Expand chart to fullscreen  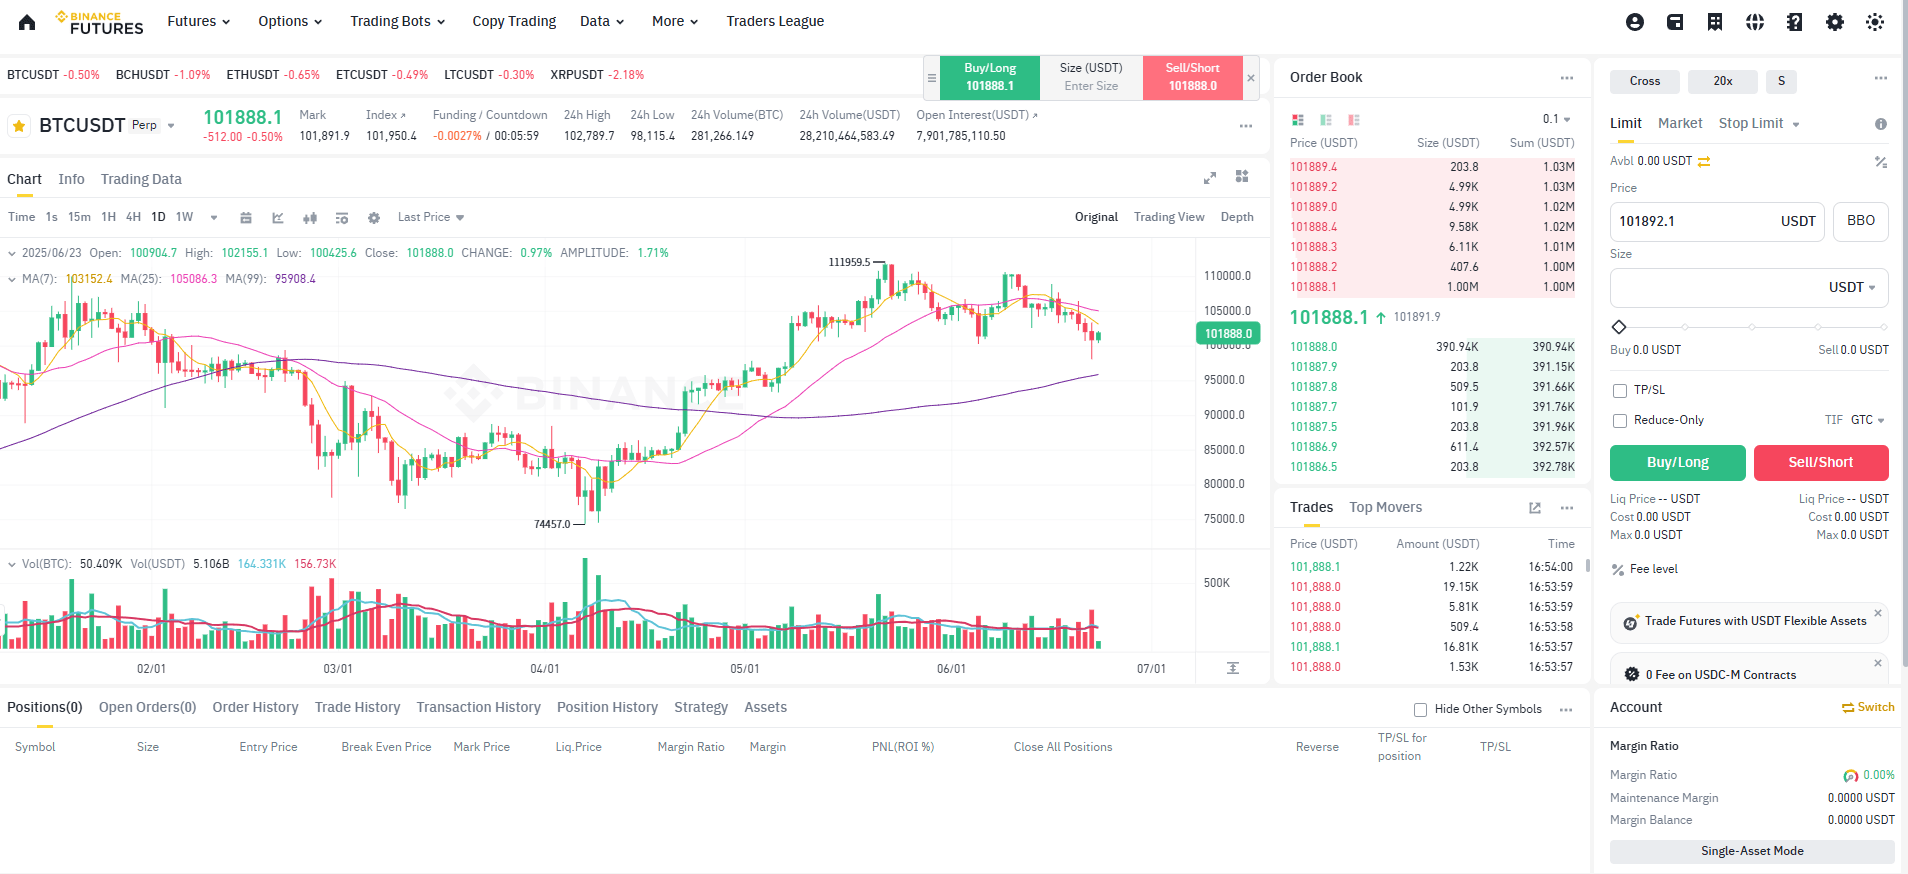click(x=1210, y=178)
